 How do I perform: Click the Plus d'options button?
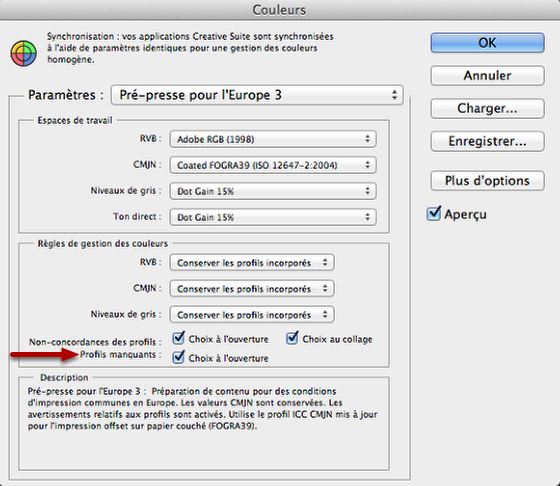pyautogui.click(x=487, y=181)
